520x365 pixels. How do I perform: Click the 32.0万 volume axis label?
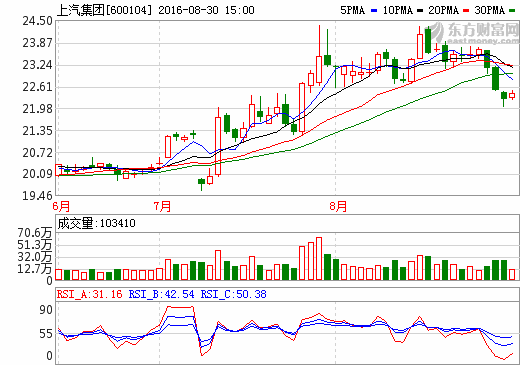point(35,257)
